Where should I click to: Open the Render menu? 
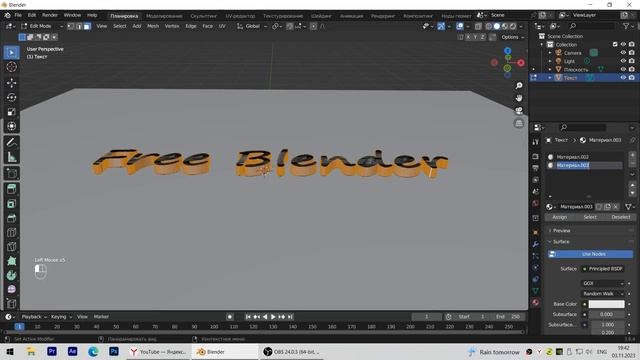coord(50,15)
